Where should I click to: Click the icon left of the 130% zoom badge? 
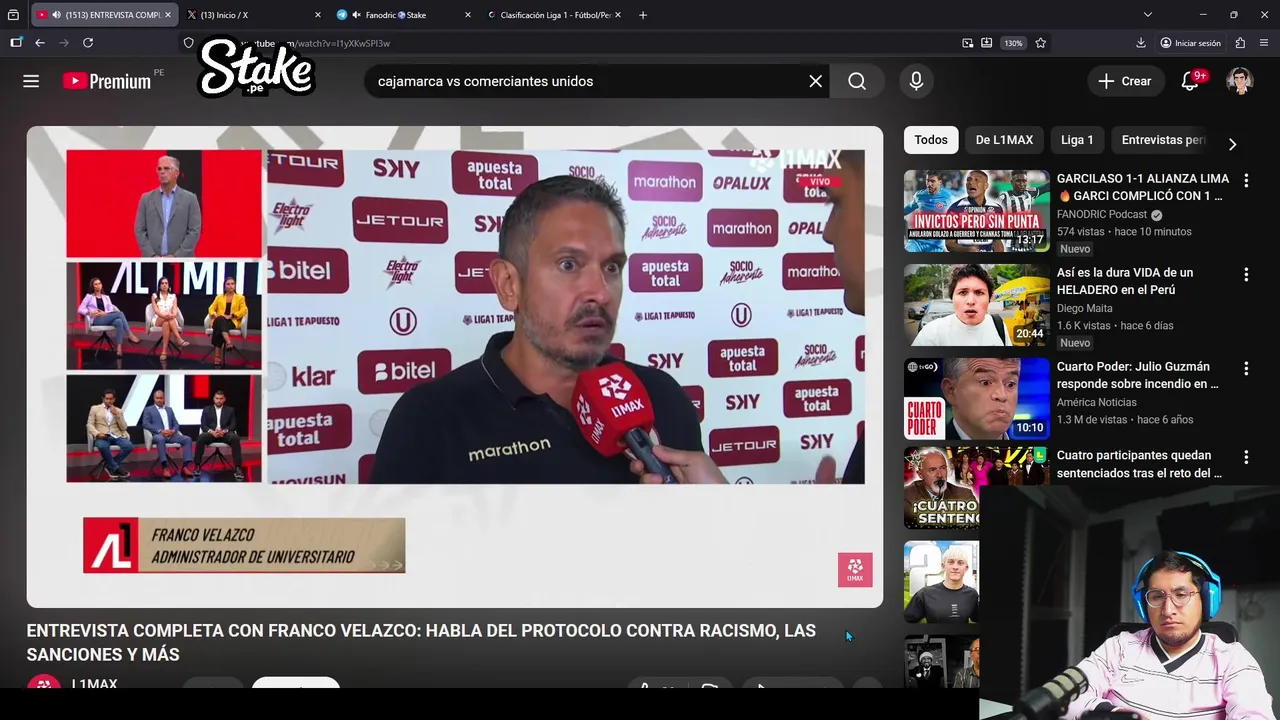[x=987, y=43]
